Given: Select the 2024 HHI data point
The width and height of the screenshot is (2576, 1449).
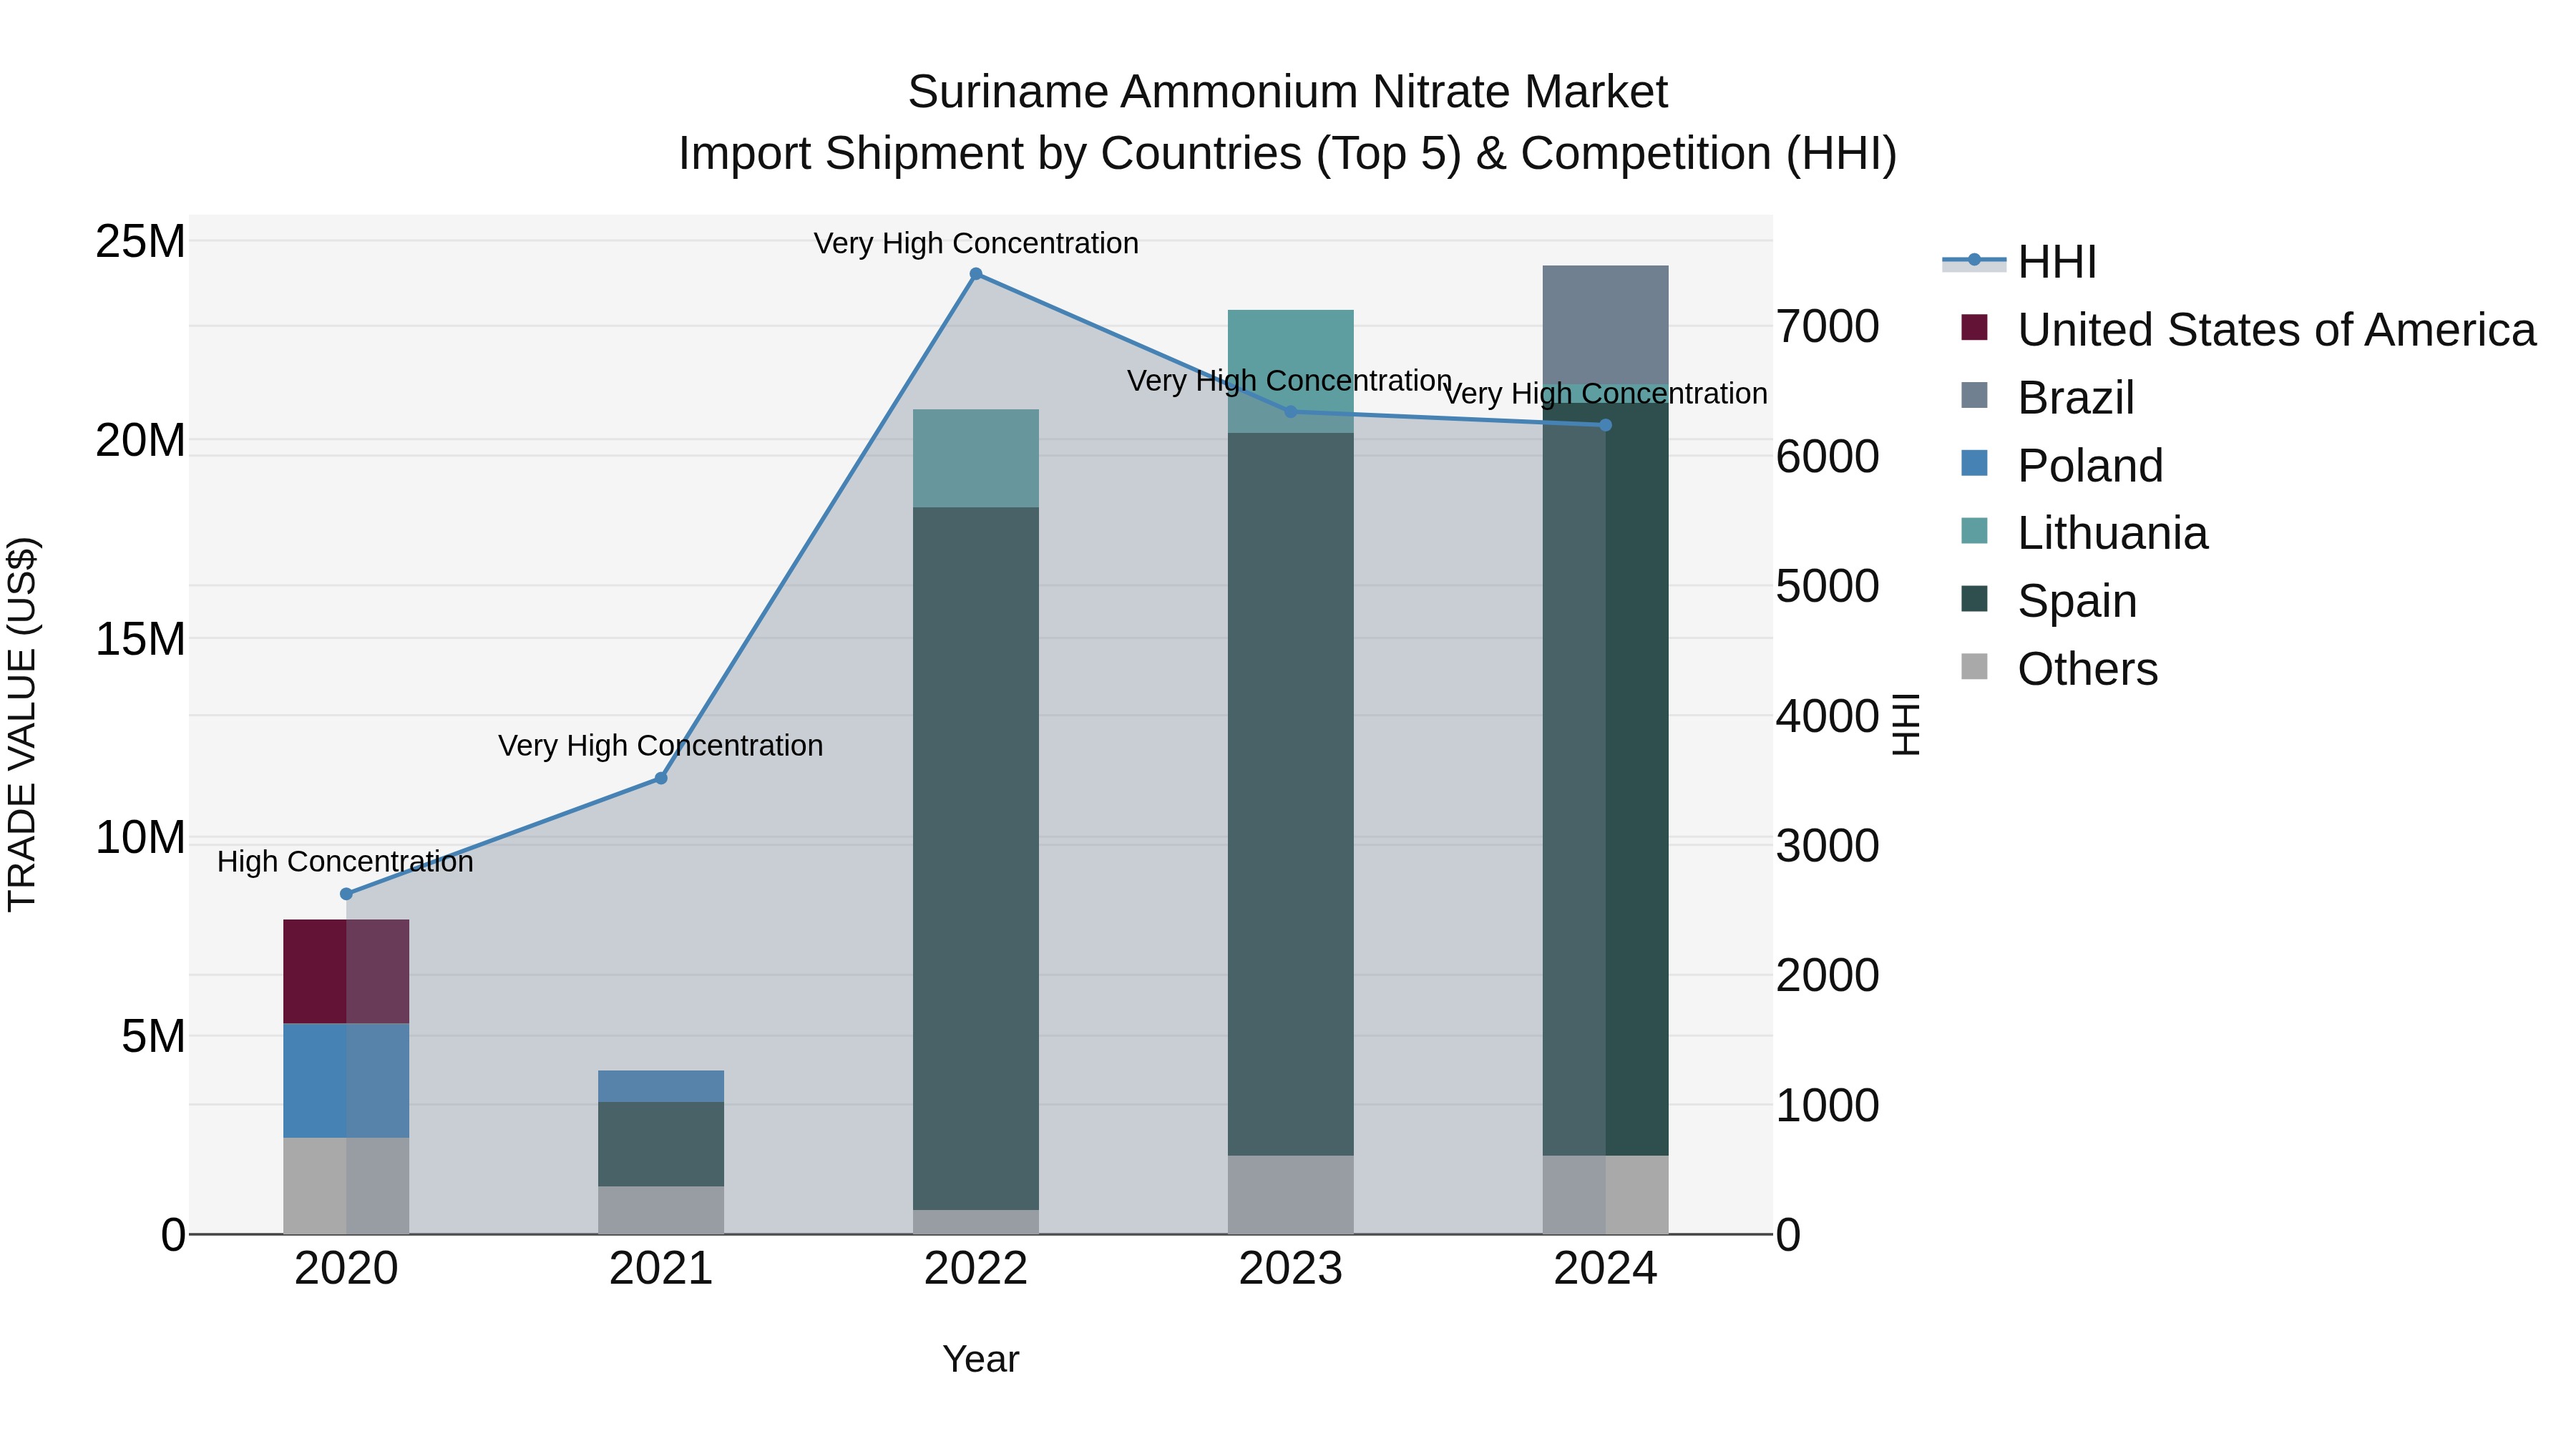Looking at the screenshot, I should coord(1606,425).
